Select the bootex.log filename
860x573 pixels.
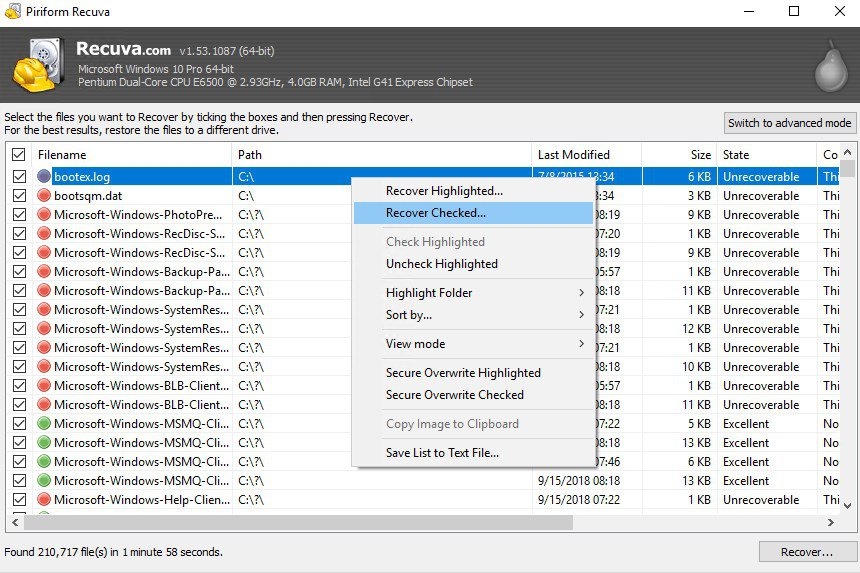pos(82,177)
